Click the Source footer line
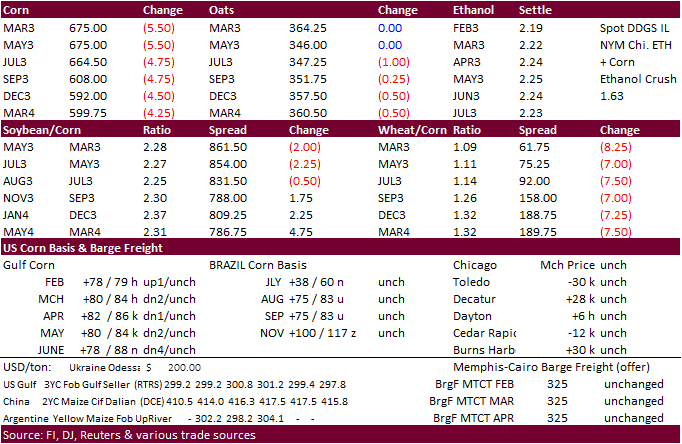Image resolution: width=682 pixels, height=444 pixels. coord(129,435)
